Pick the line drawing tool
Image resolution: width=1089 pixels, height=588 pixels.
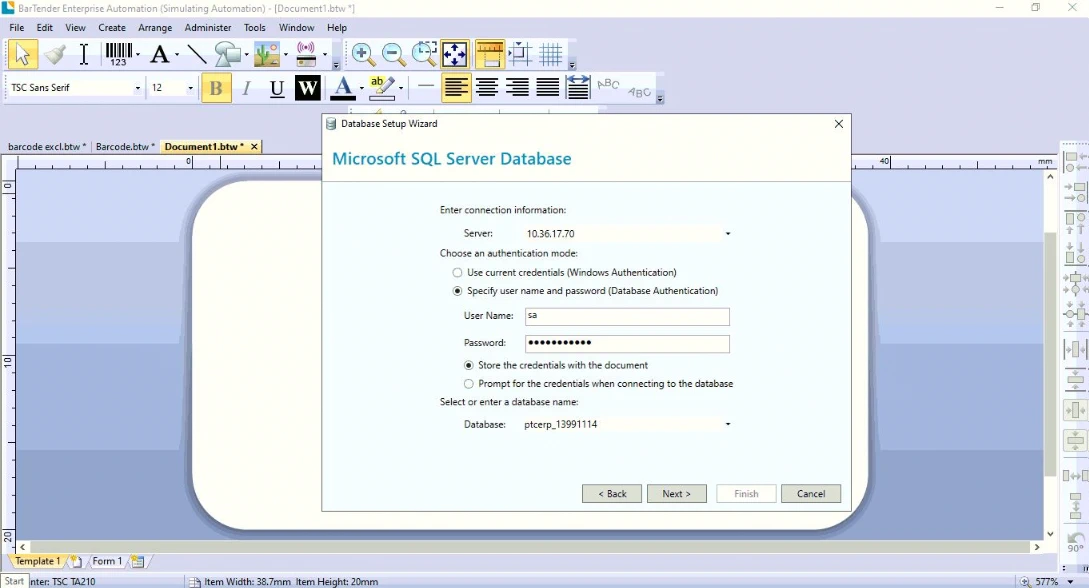197,54
